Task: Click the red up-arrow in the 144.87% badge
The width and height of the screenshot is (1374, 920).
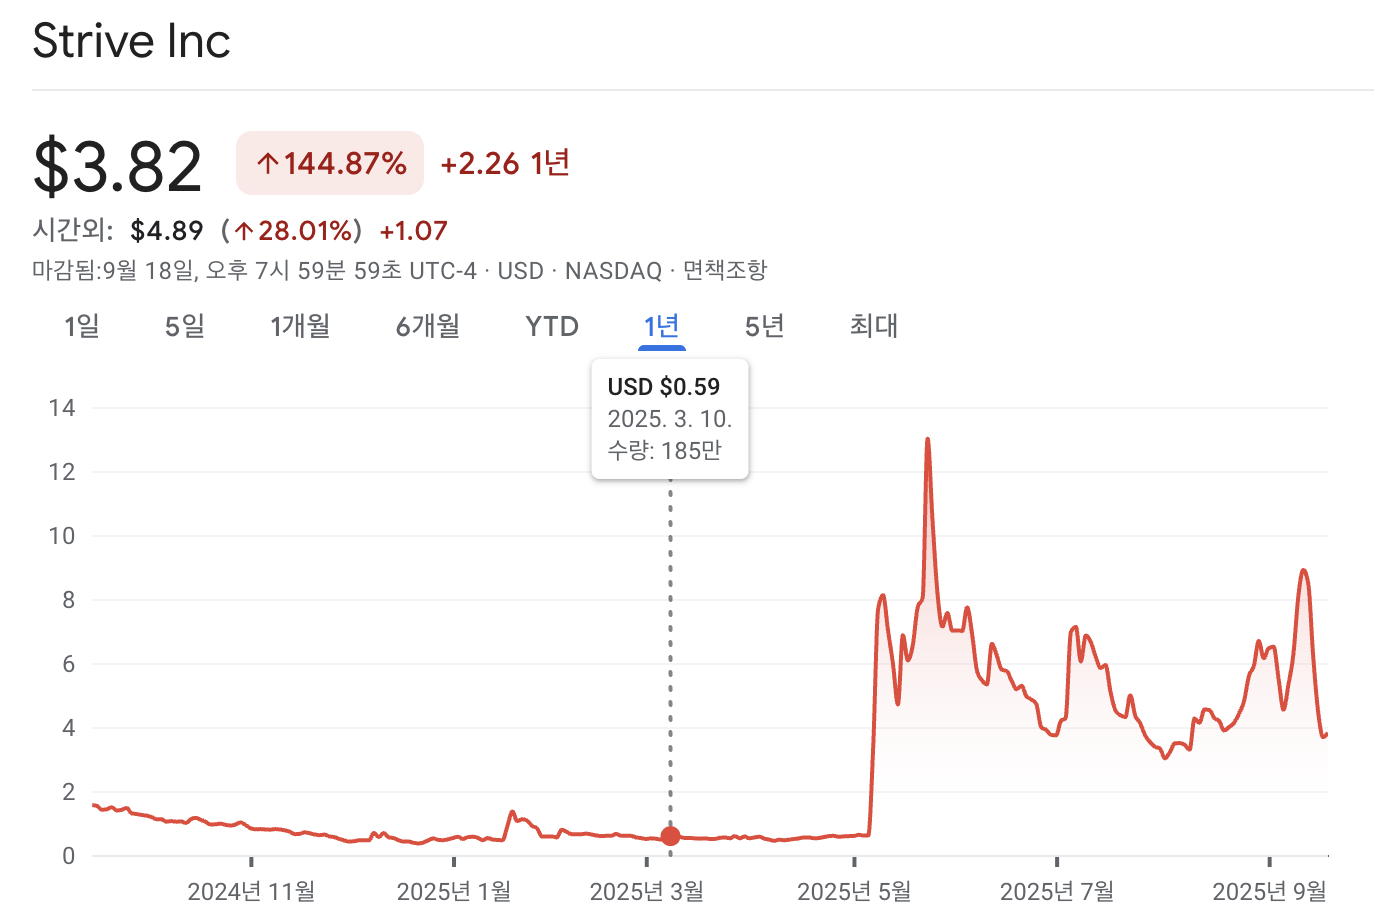Action: tap(268, 162)
